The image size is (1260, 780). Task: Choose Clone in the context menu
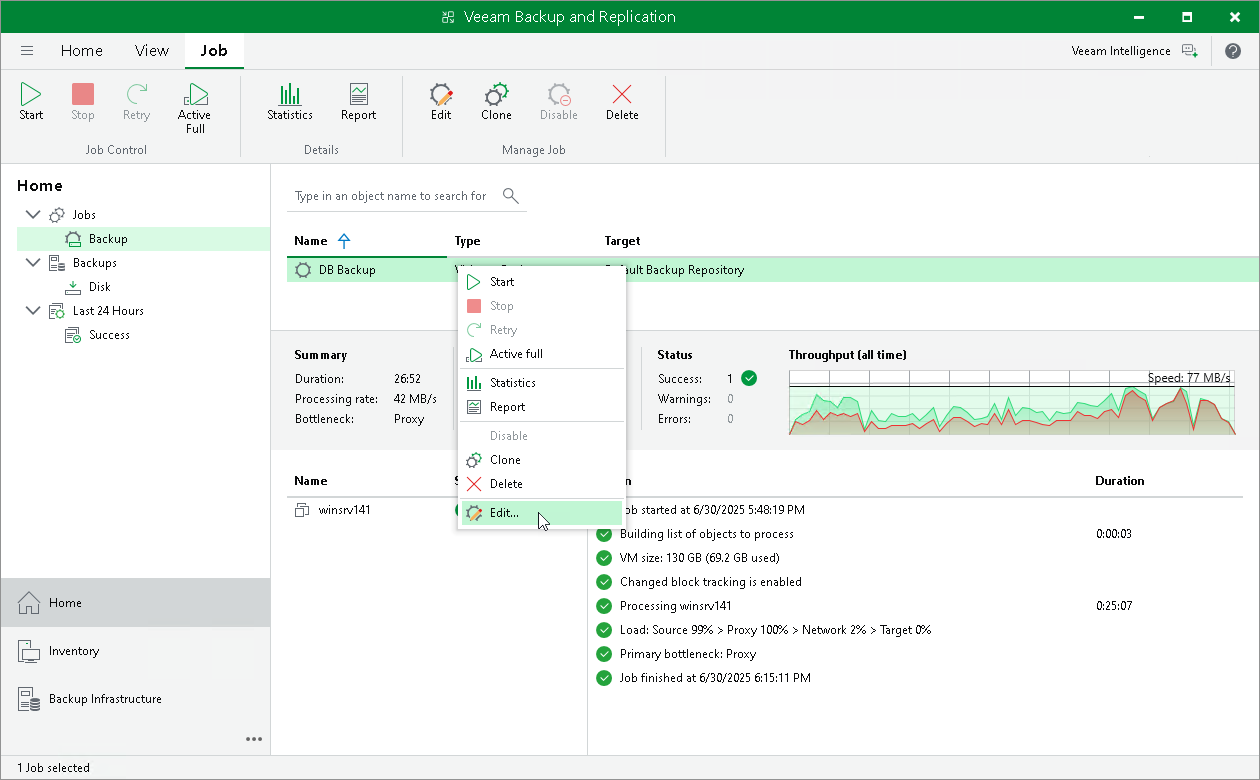[x=541, y=460]
